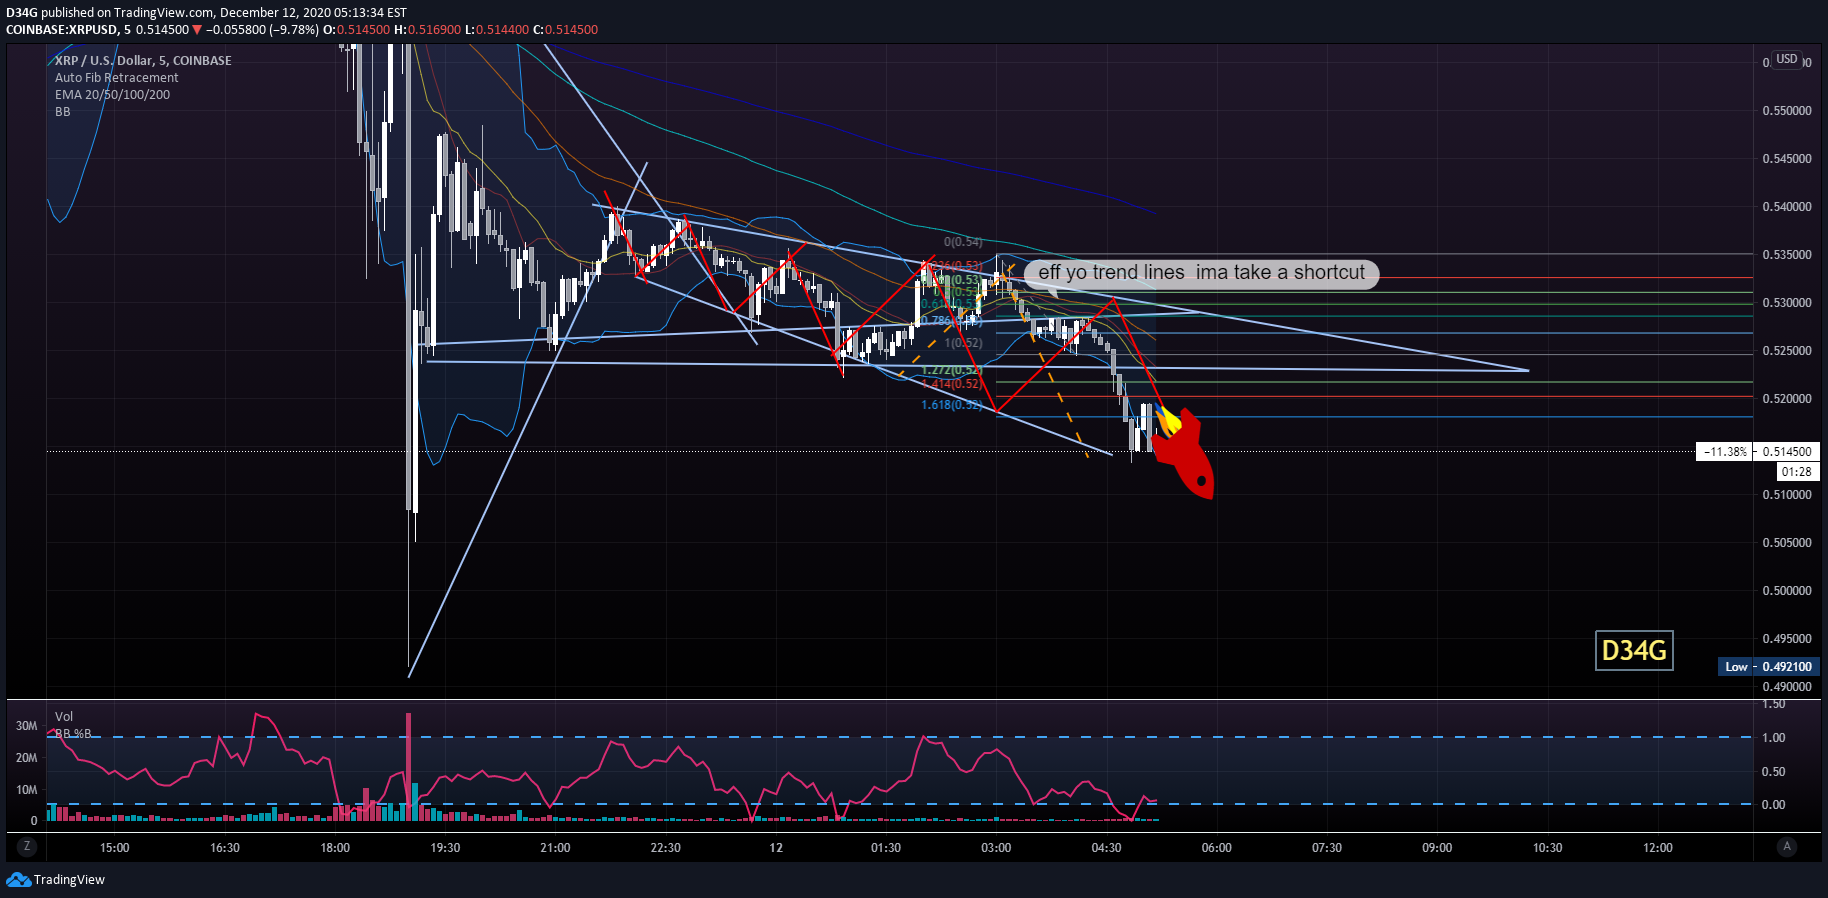Click the 0.500000 price axis label
This screenshot has height=898, width=1828.
(x=1787, y=591)
